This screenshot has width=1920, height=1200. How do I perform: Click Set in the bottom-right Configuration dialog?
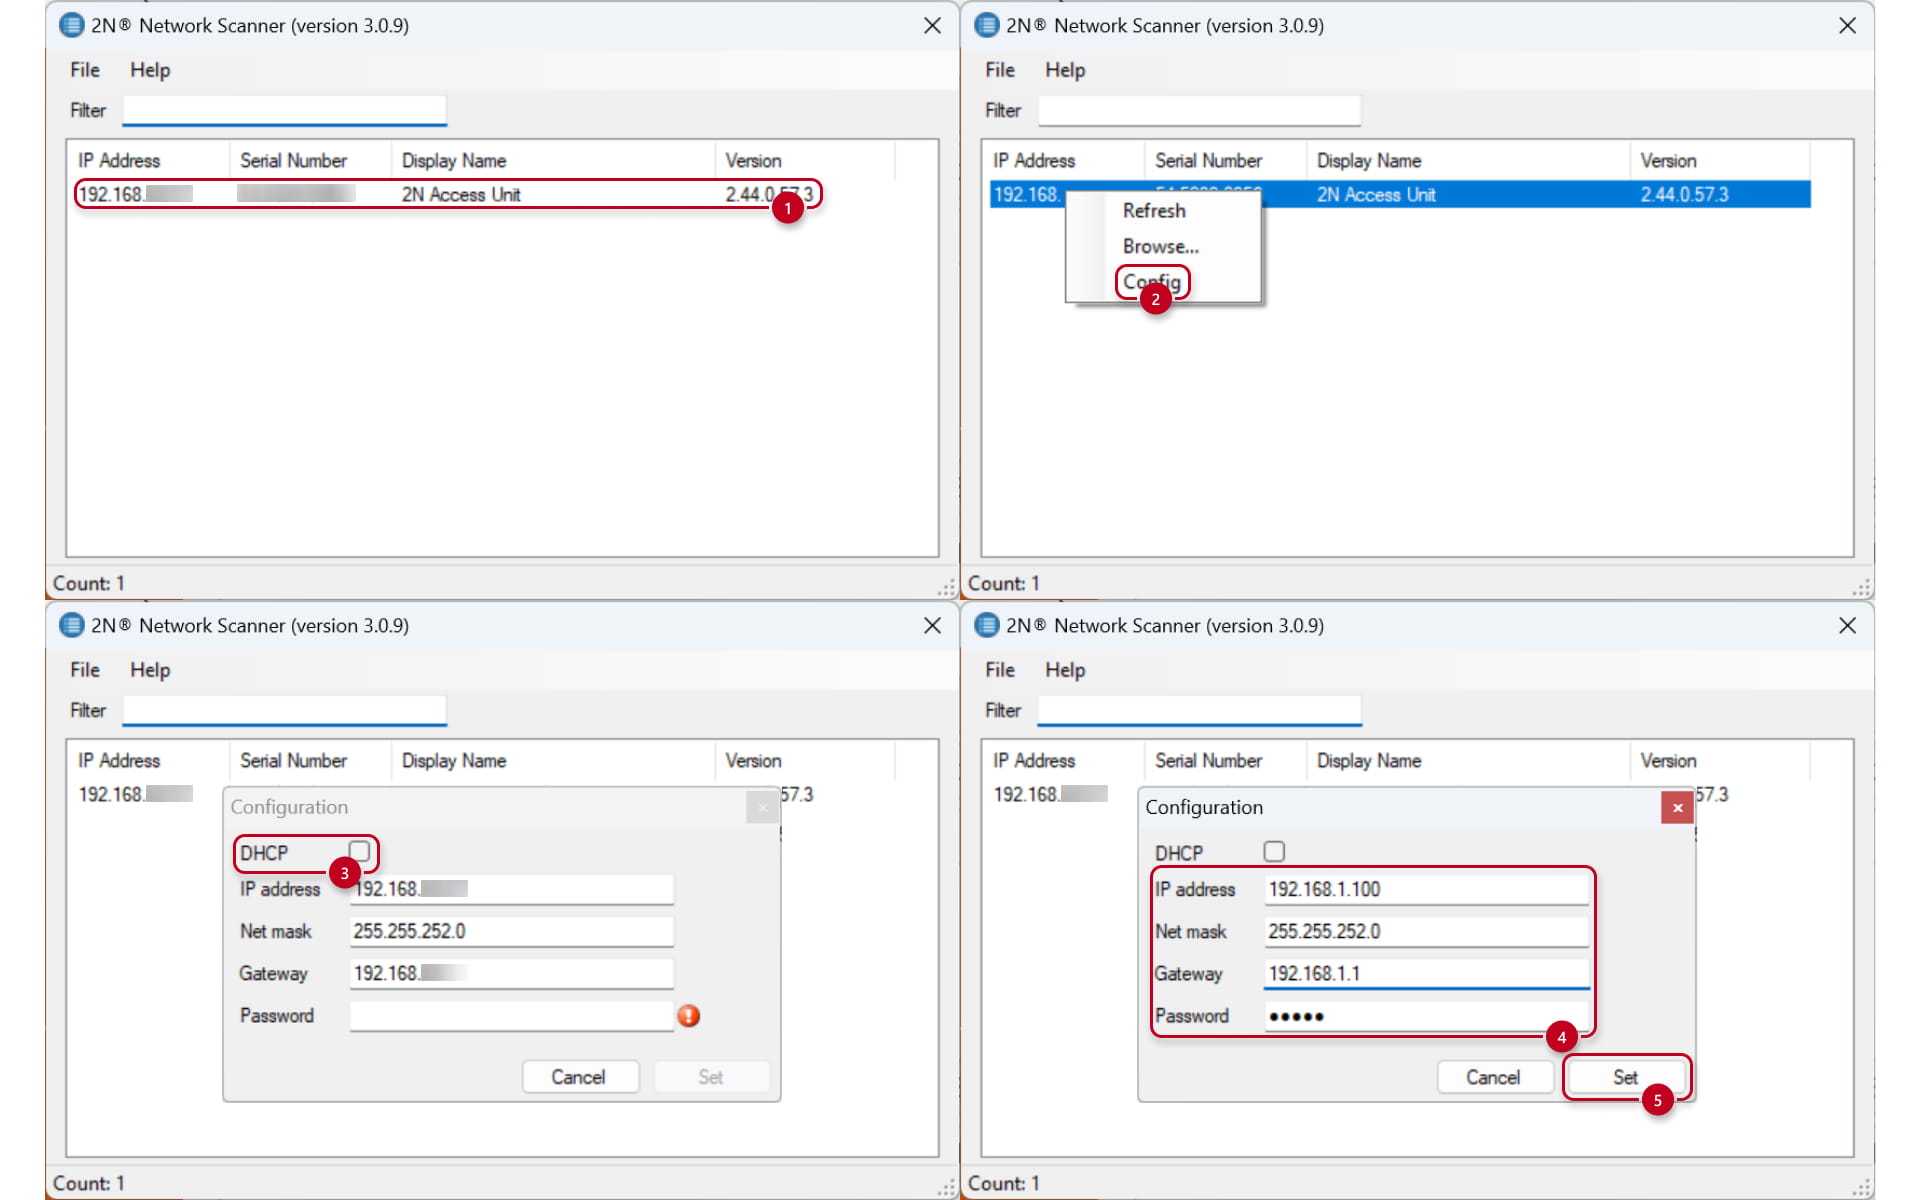1626,1077
